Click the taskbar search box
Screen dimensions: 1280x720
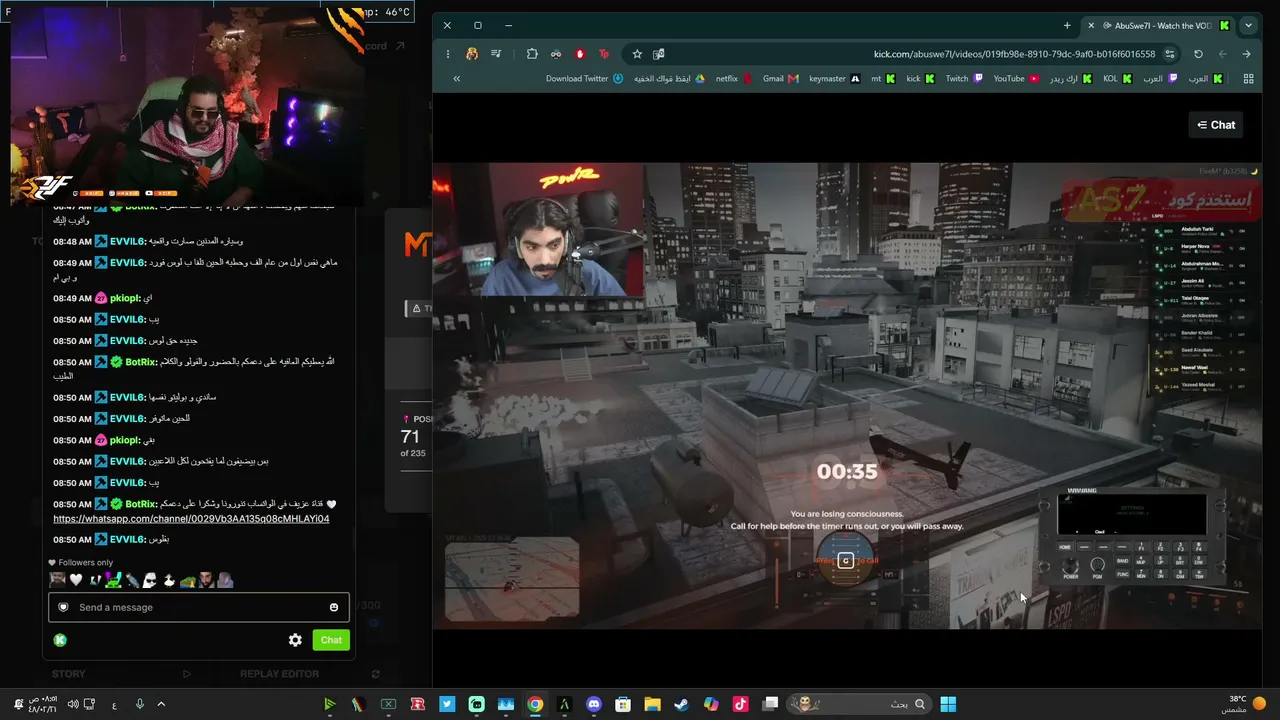(x=860, y=704)
